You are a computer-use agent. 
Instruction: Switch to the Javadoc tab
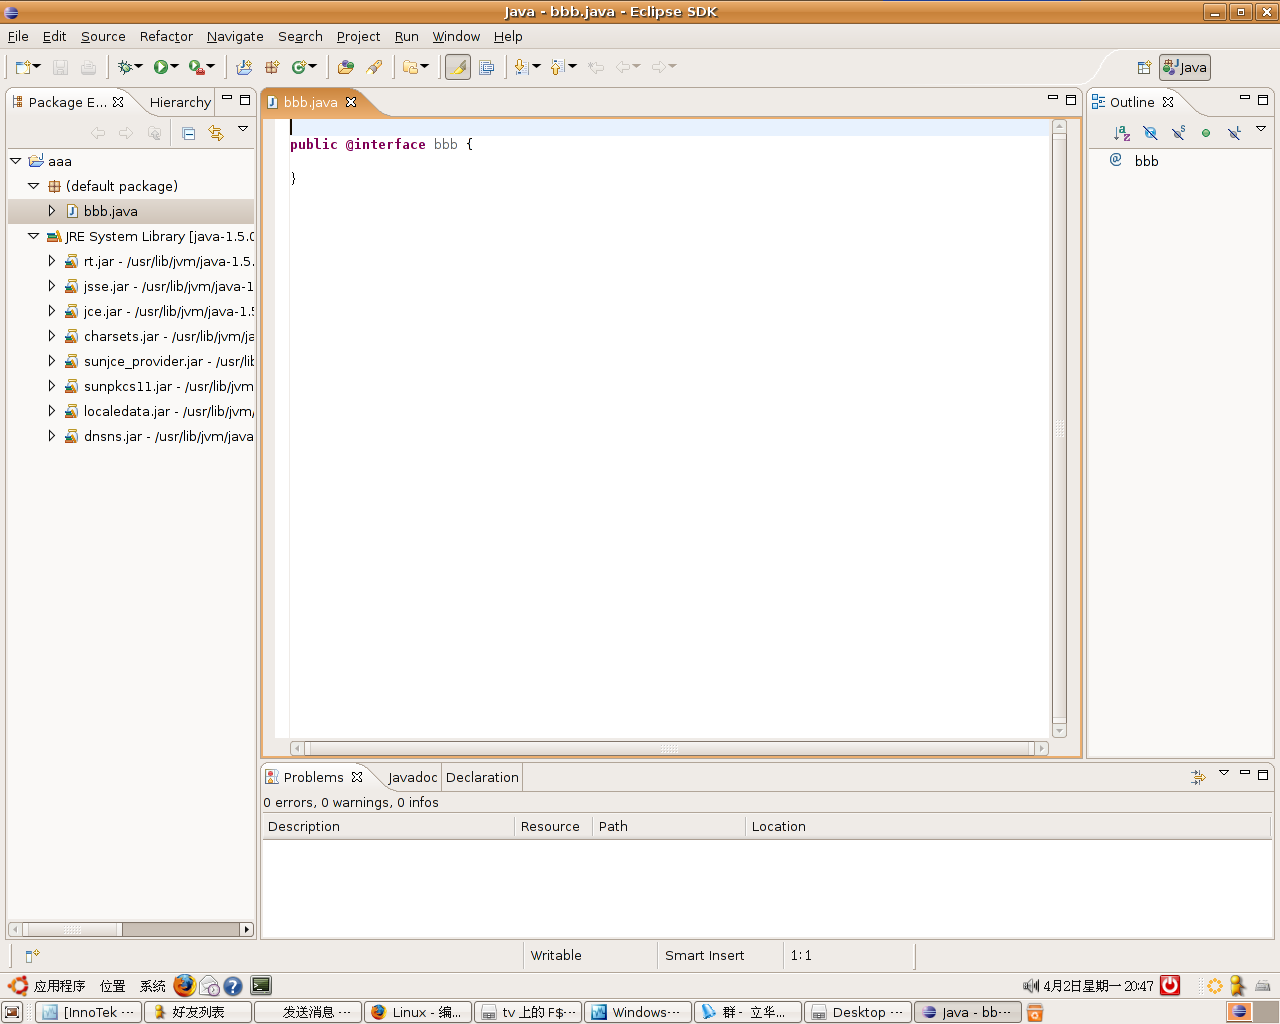(412, 777)
